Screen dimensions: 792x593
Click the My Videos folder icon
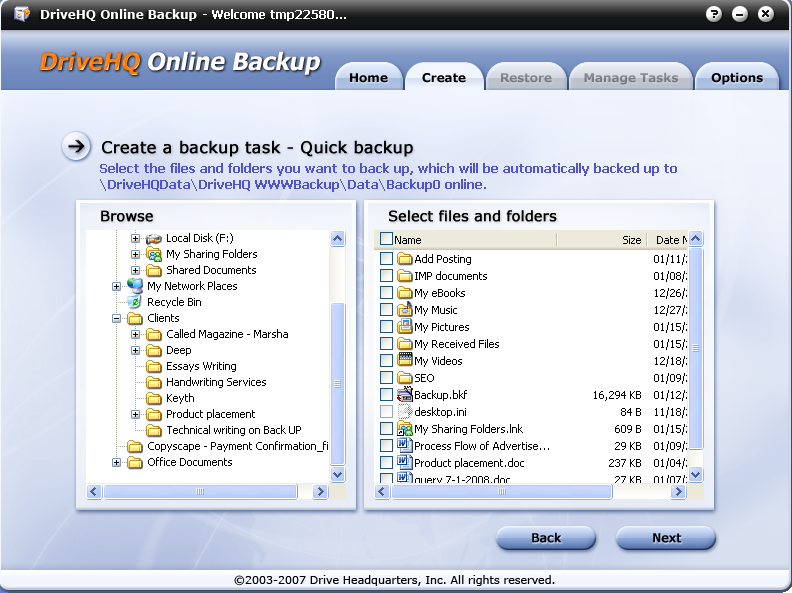click(x=405, y=360)
